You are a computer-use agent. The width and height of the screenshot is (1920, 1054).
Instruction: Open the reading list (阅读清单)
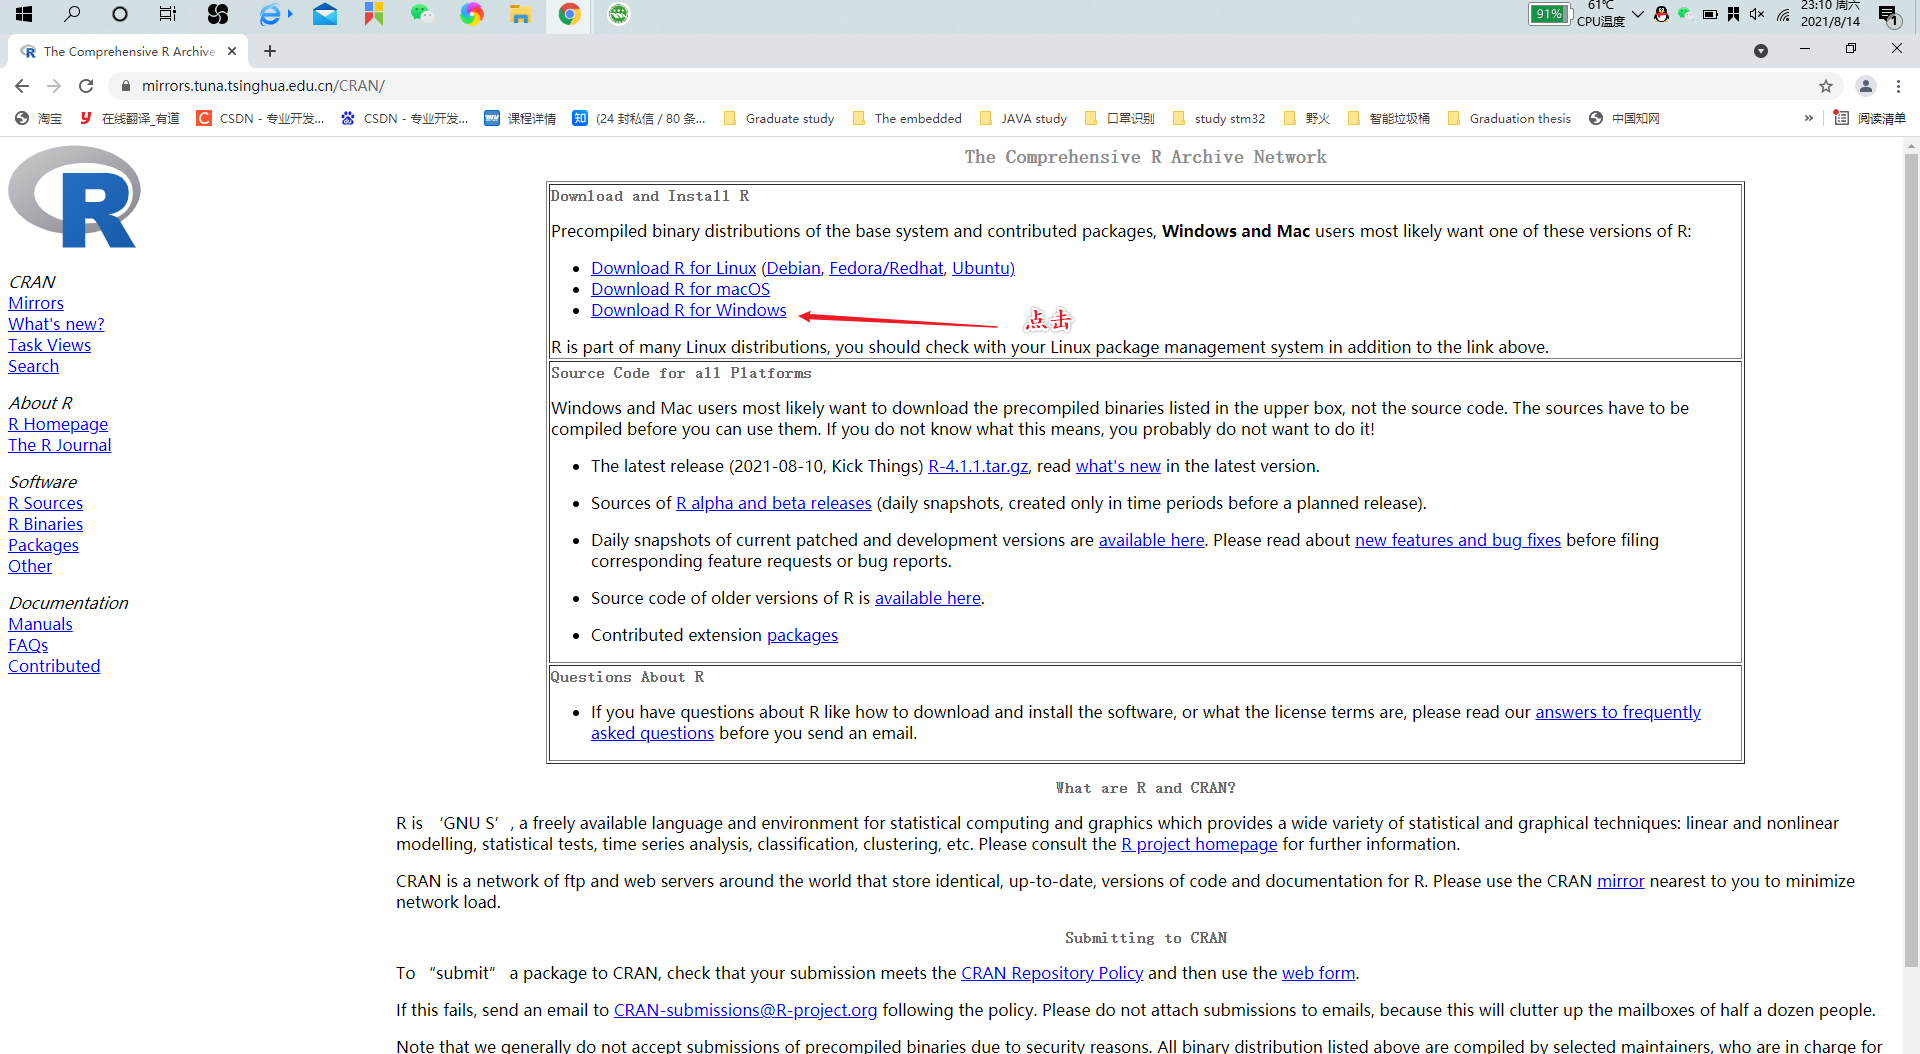(1870, 118)
